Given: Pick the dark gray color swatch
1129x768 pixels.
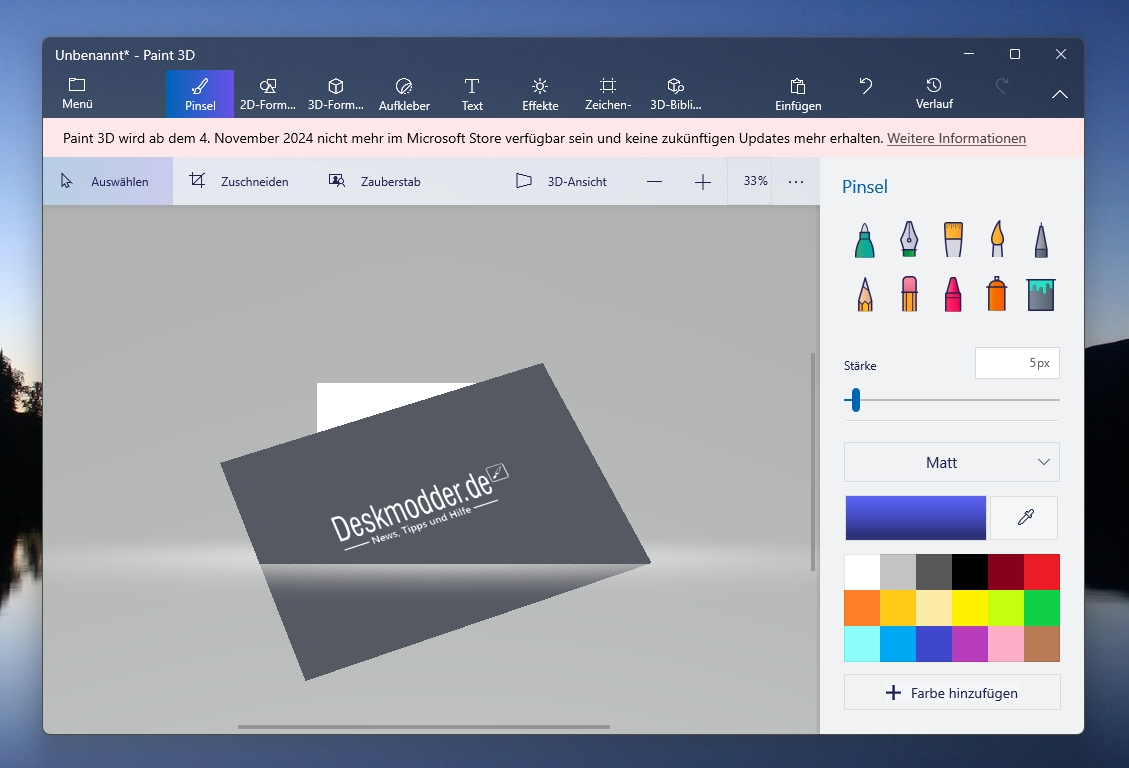Looking at the screenshot, I should [x=935, y=572].
